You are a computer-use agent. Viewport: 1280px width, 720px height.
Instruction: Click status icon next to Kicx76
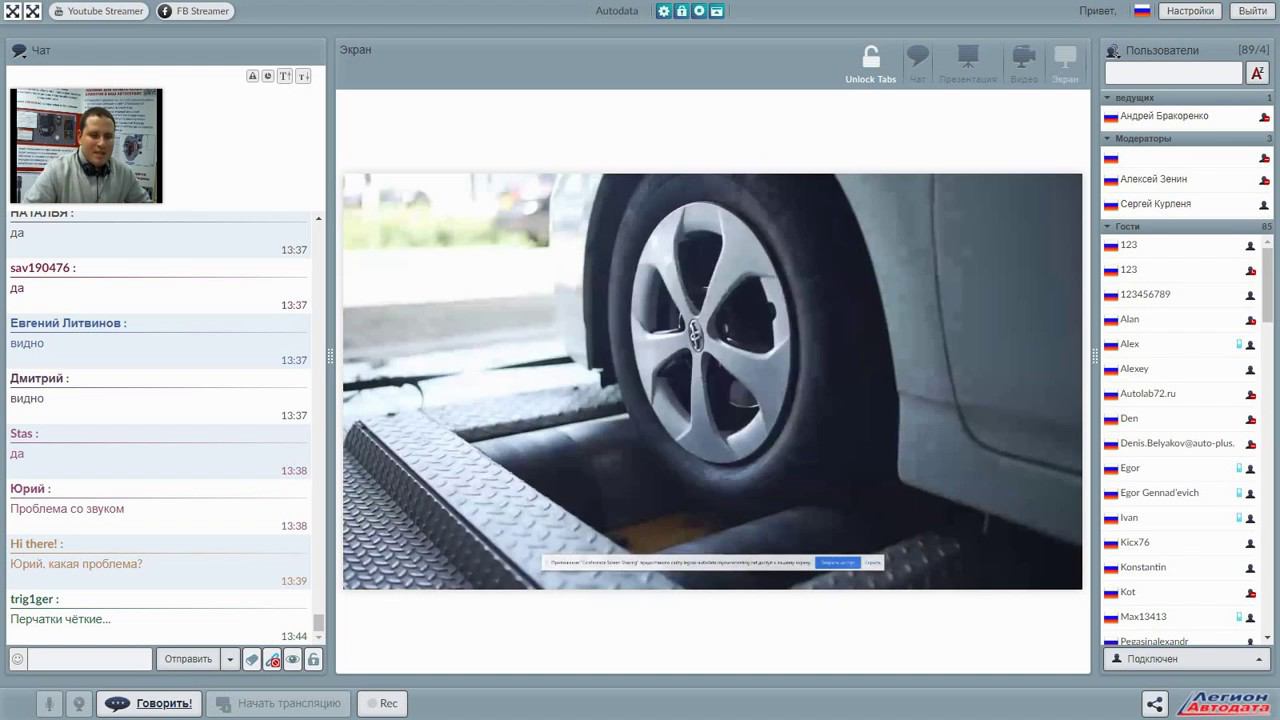coord(1250,543)
